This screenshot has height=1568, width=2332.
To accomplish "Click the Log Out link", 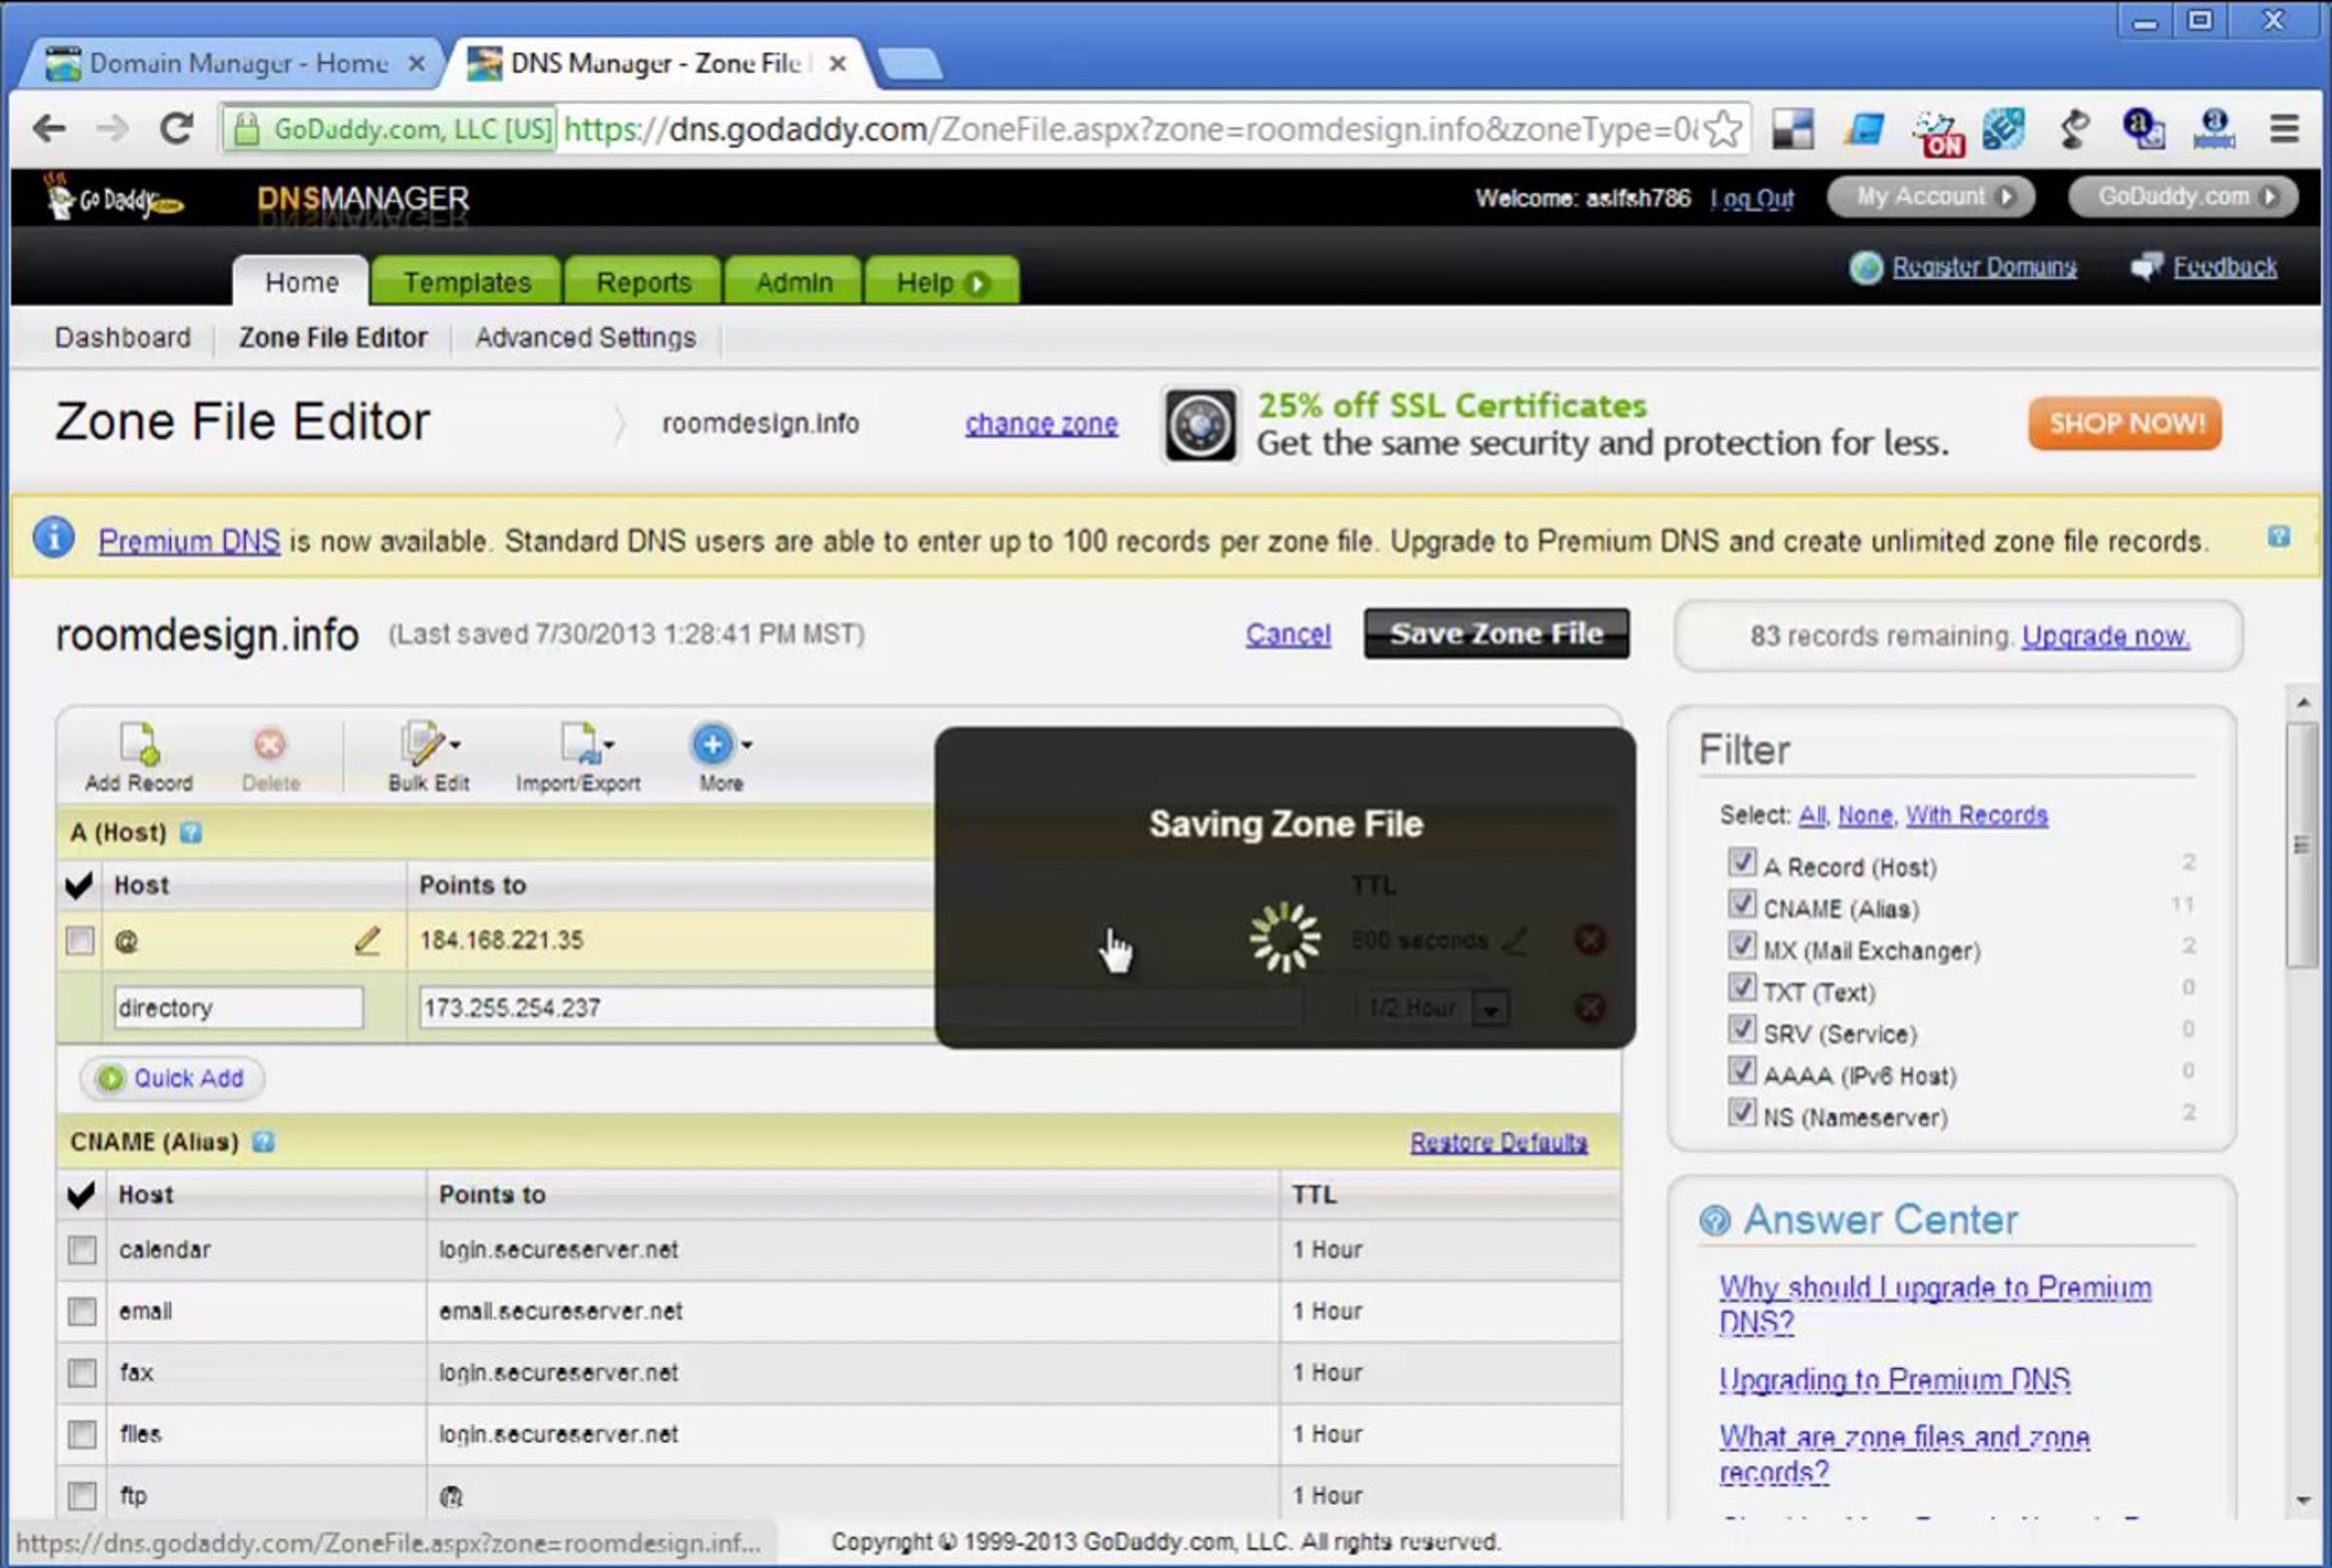I will pyautogui.click(x=1751, y=198).
